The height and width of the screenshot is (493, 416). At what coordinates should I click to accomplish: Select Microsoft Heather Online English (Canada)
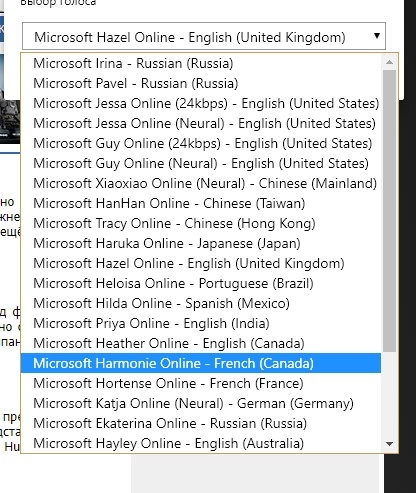coord(201,343)
